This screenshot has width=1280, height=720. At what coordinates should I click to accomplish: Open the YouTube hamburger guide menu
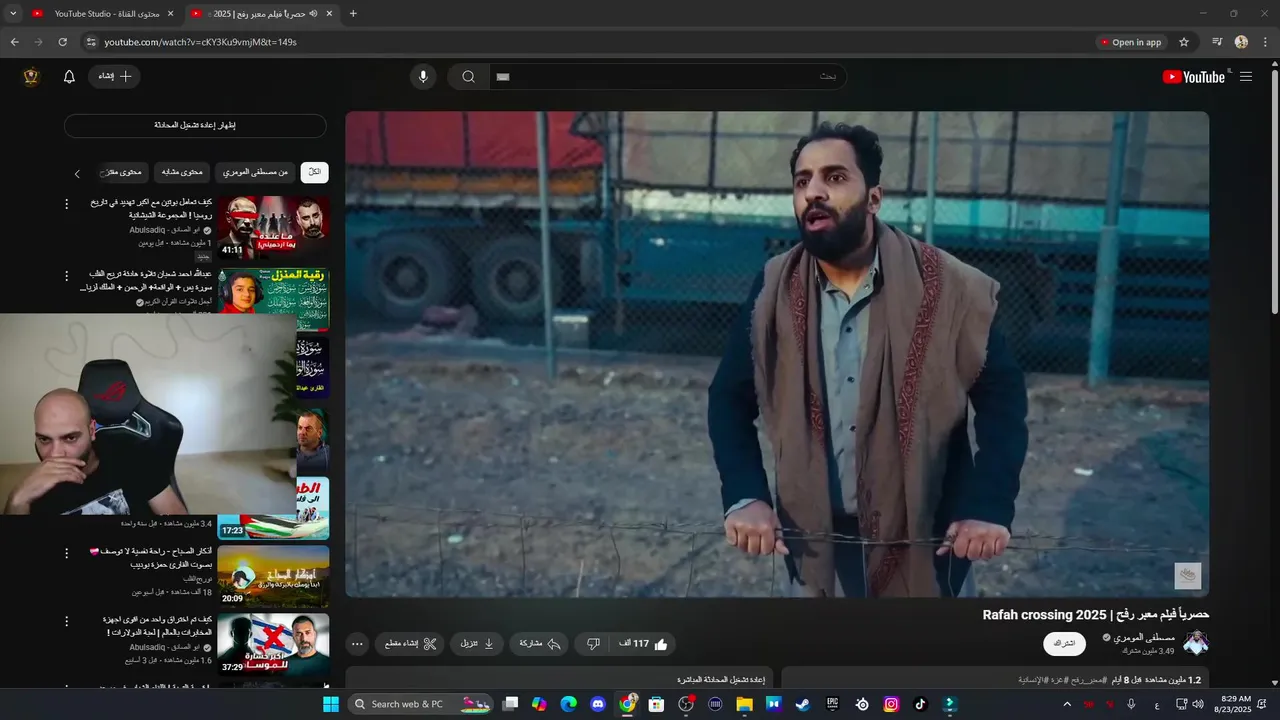(1246, 77)
